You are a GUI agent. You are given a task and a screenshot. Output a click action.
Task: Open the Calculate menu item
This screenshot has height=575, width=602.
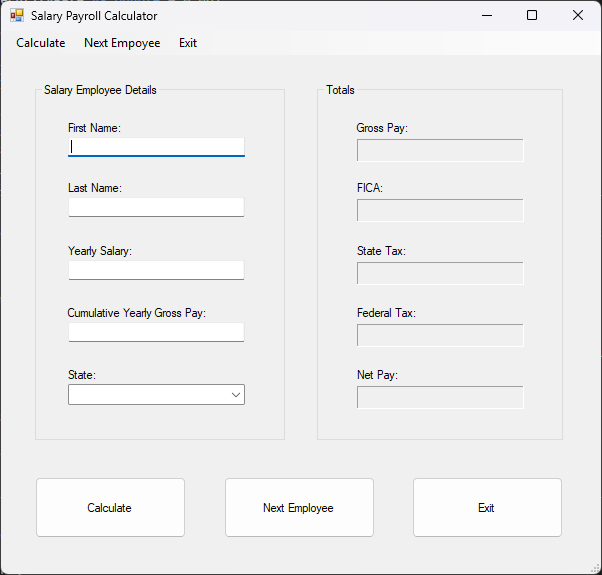41,43
